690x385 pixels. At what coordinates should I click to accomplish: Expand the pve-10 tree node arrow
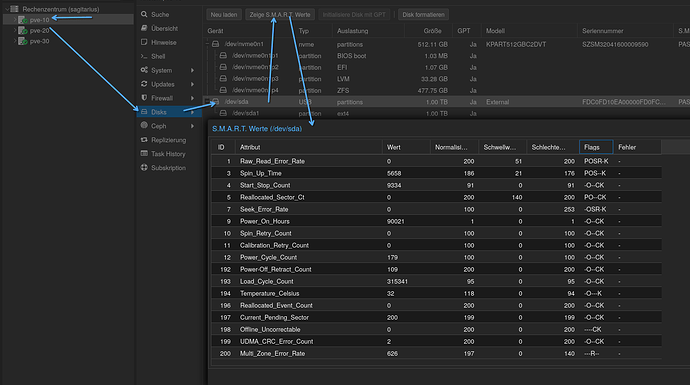click(x=15, y=20)
